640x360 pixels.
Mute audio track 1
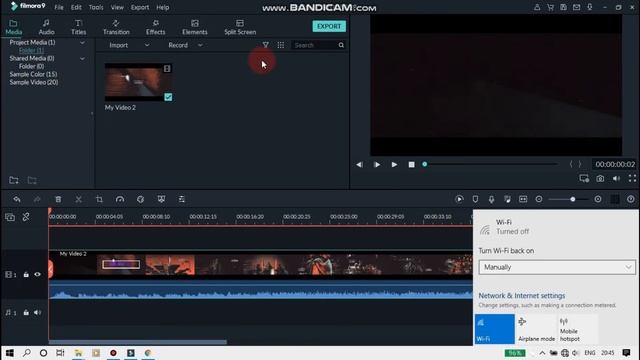(x=37, y=313)
